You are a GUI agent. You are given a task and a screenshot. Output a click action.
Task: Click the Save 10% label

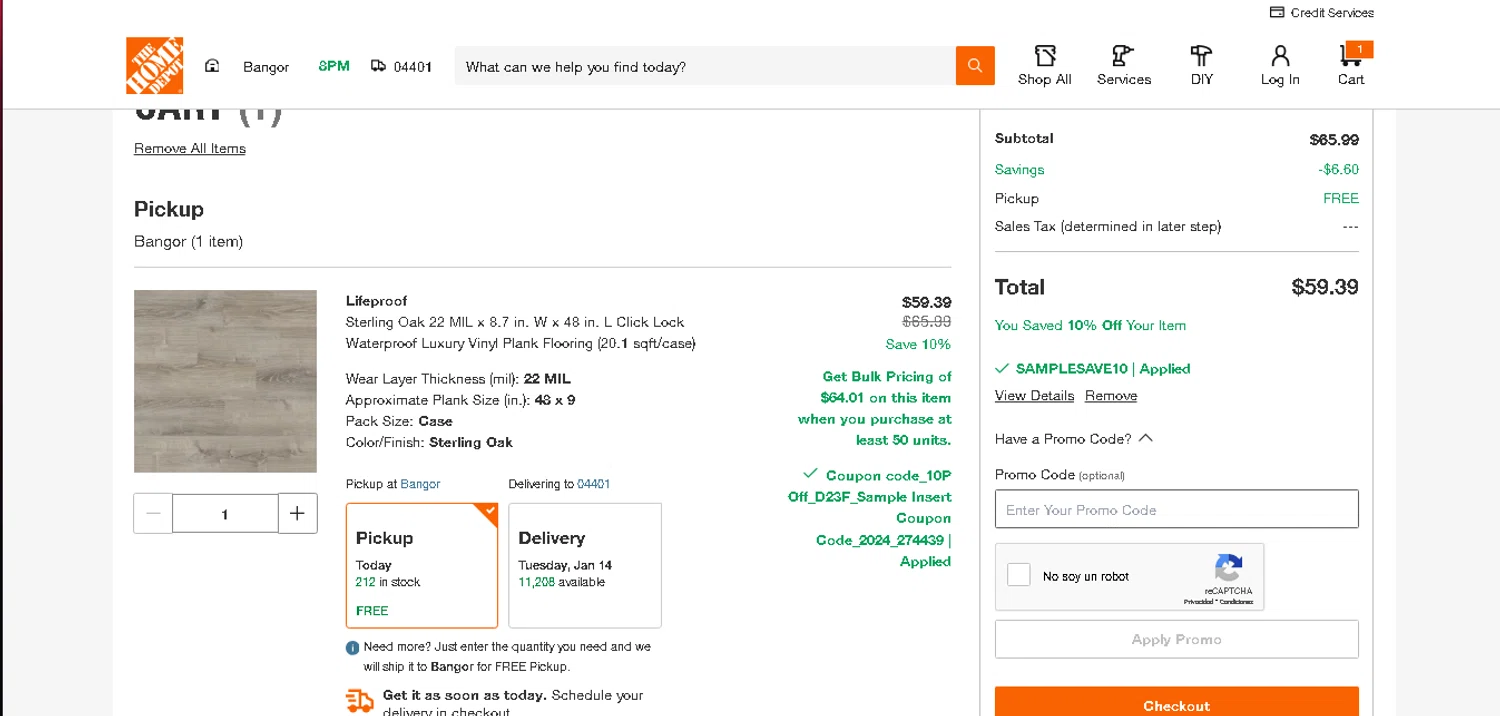(918, 344)
